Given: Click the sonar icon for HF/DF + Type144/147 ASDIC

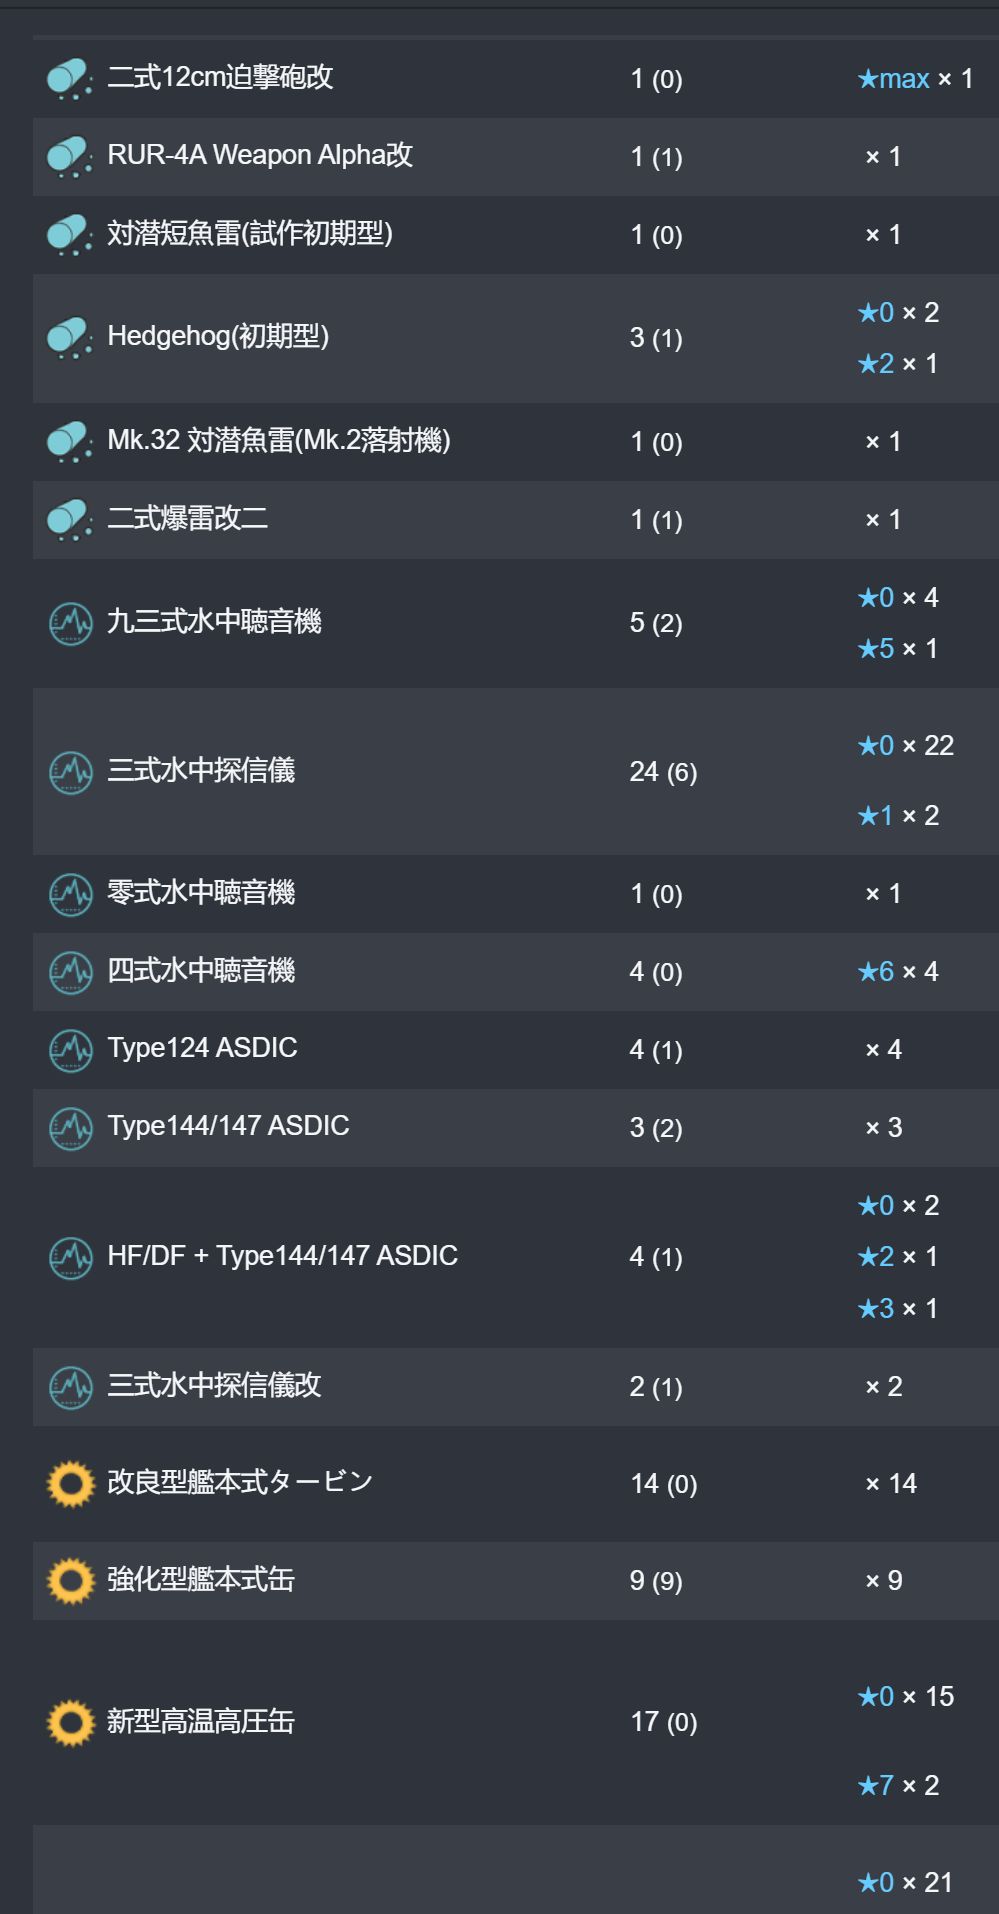Looking at the screenshot, I should click(70, 1257).
